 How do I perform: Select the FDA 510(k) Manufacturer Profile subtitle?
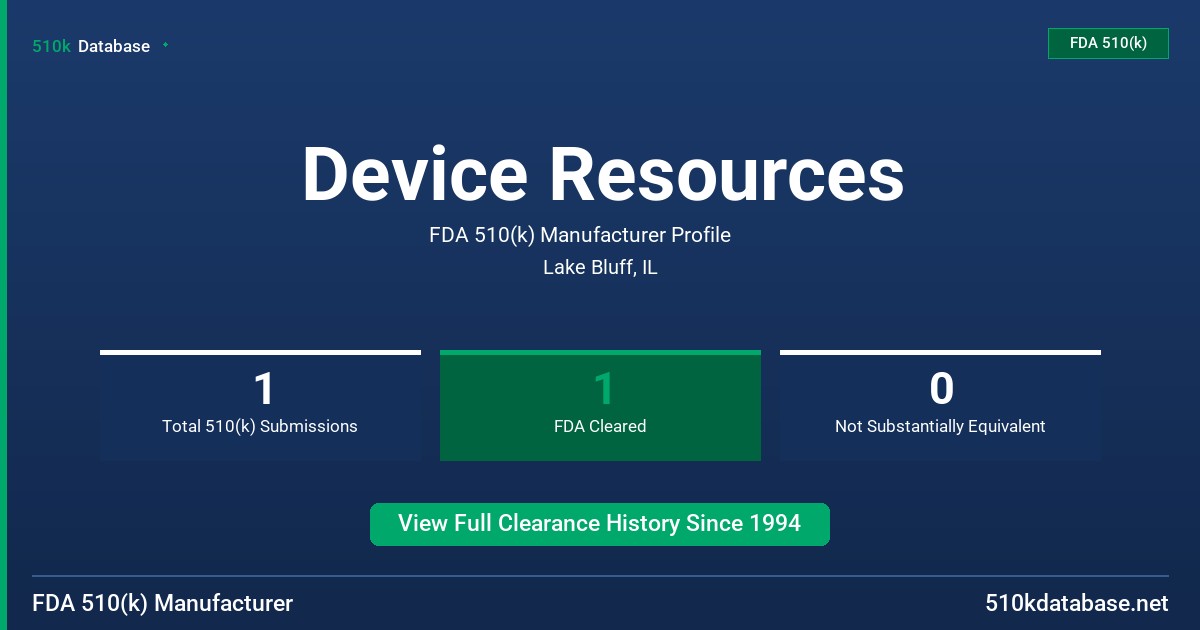click(580, 235)
